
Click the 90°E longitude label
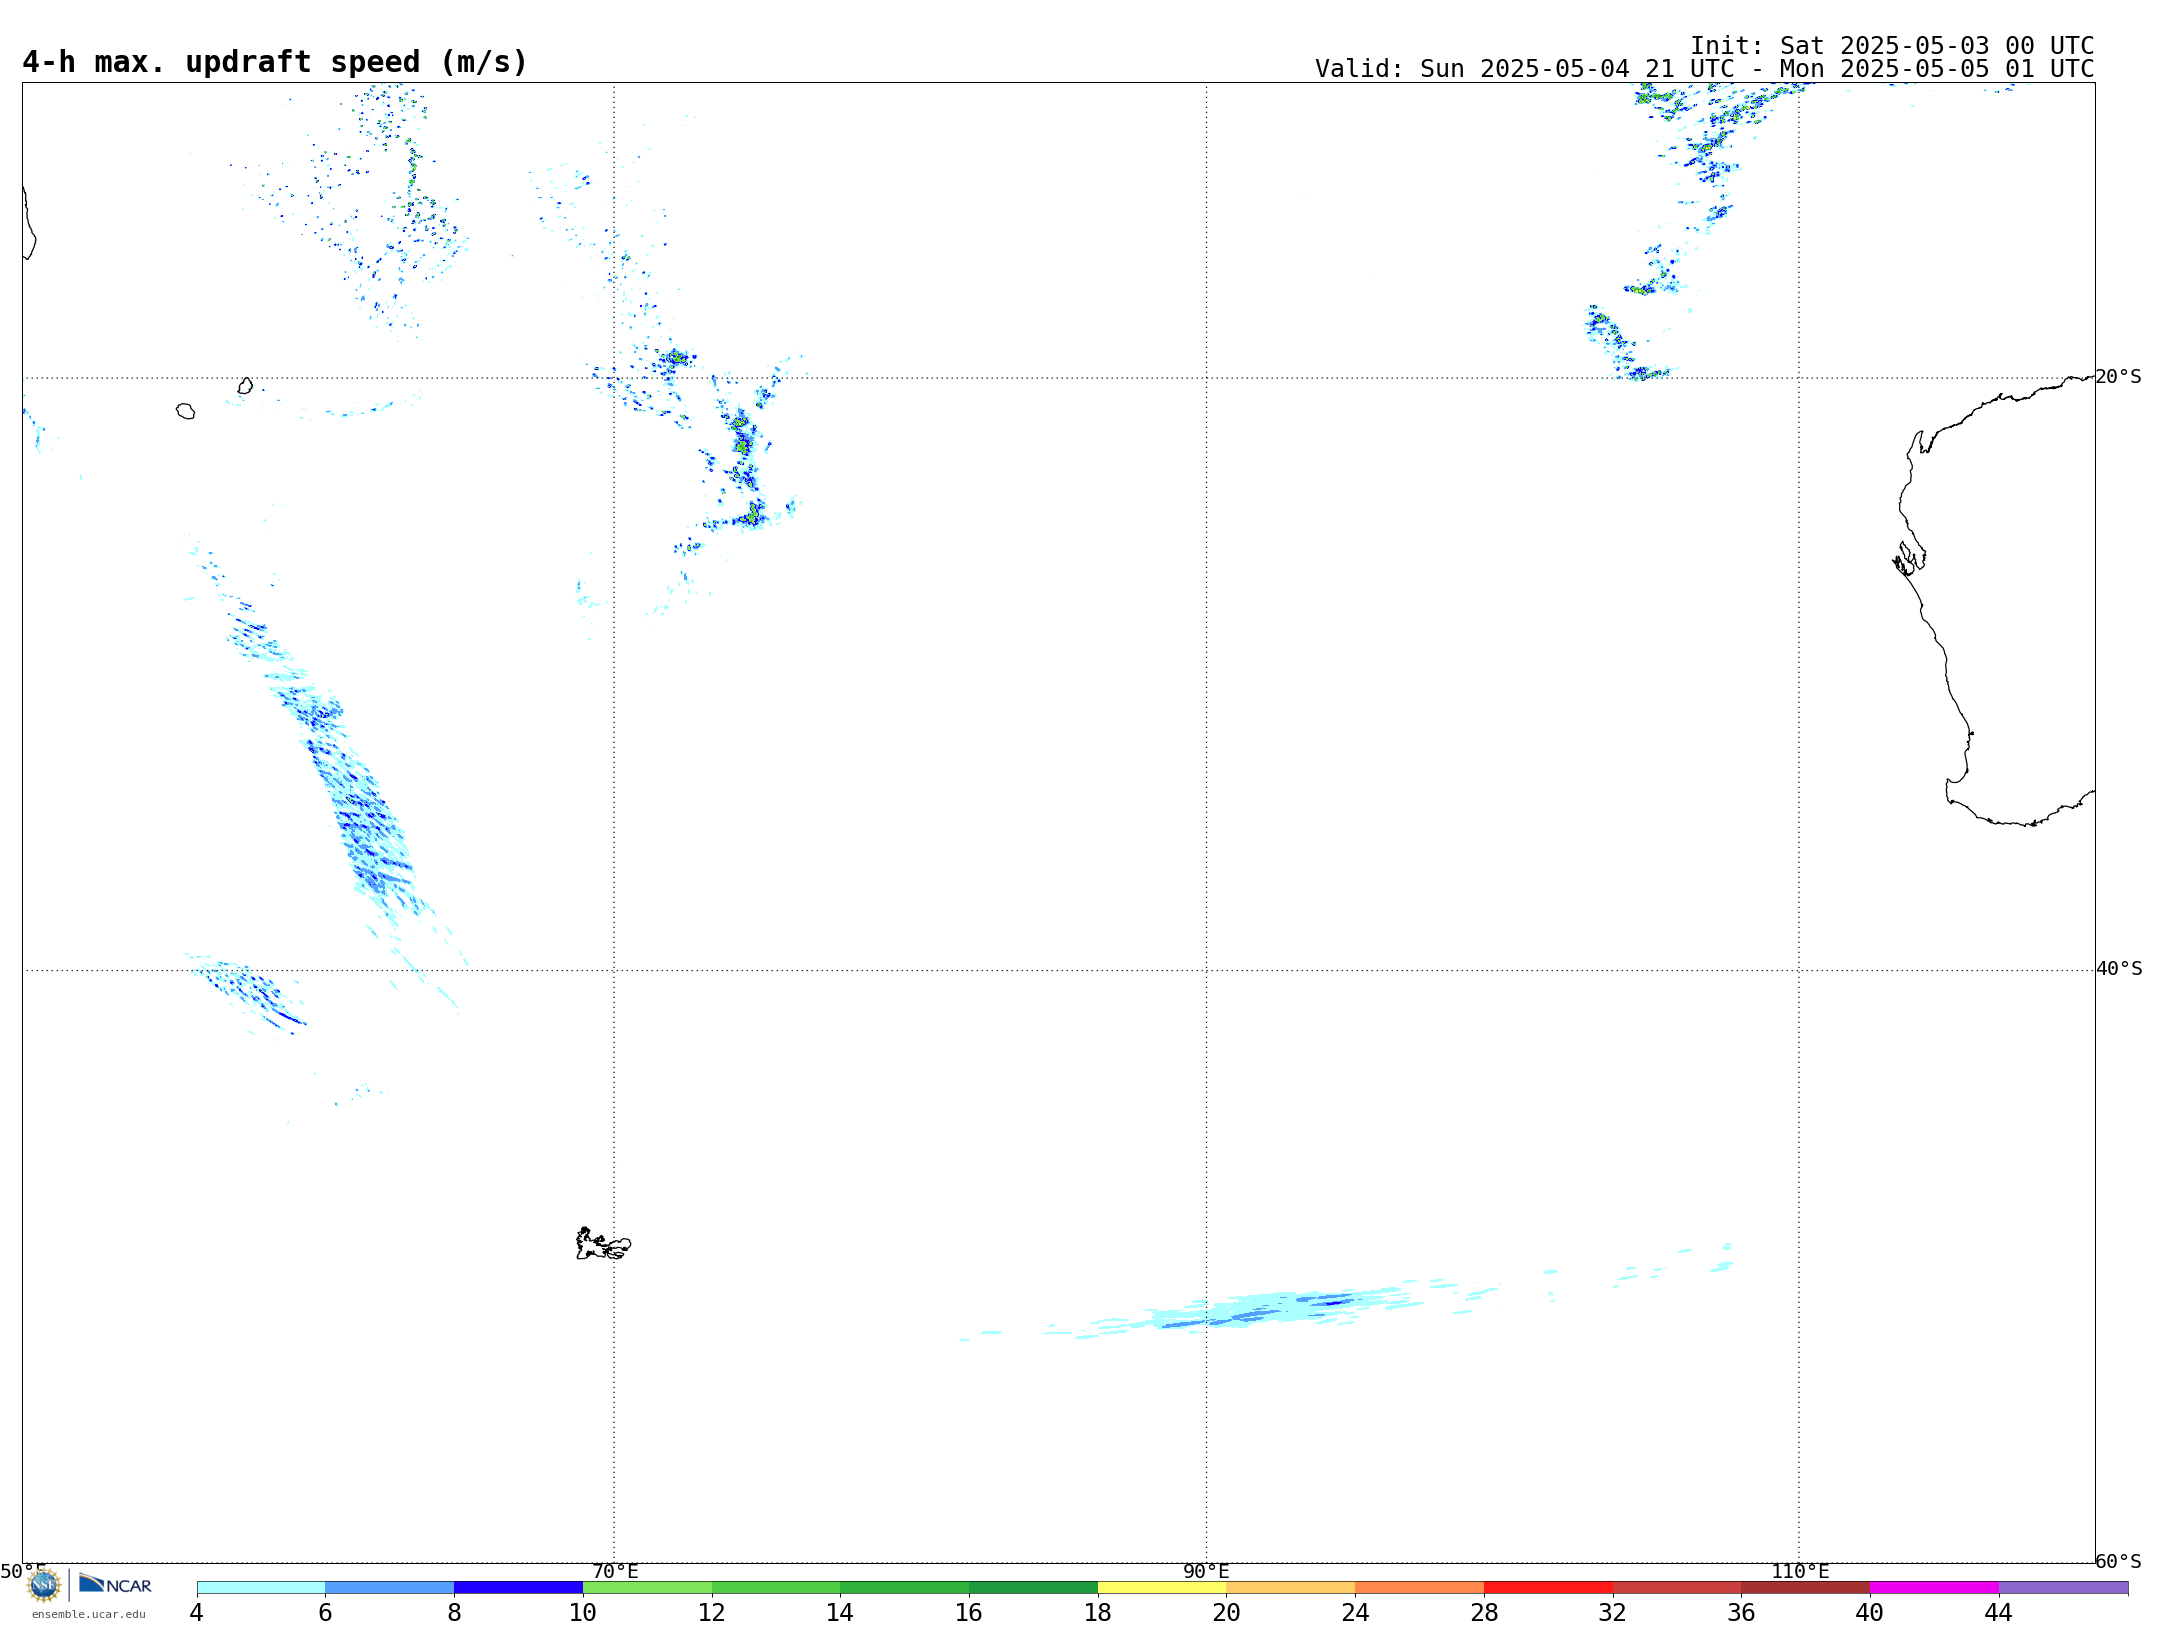coord(1206,1572)
